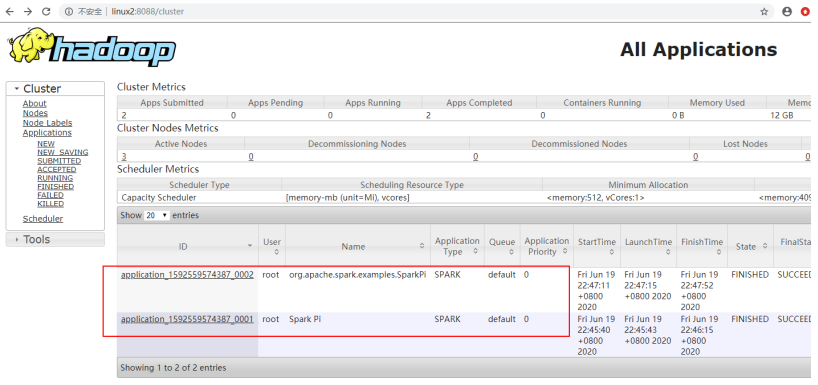Image resolution: width=818 pixels, height=385 pixels.
Task: Click the Capacity Scheduler value
Action: 159,198
